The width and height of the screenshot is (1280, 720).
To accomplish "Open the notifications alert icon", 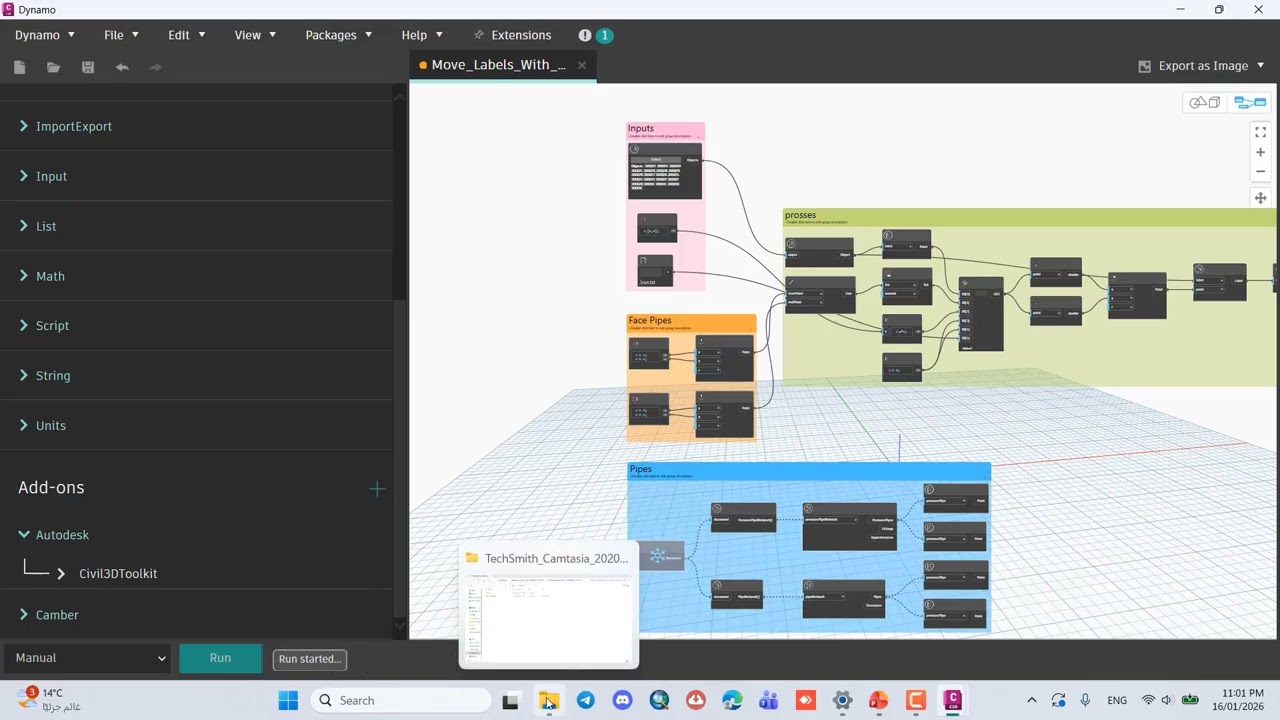I will click(585, 35).
